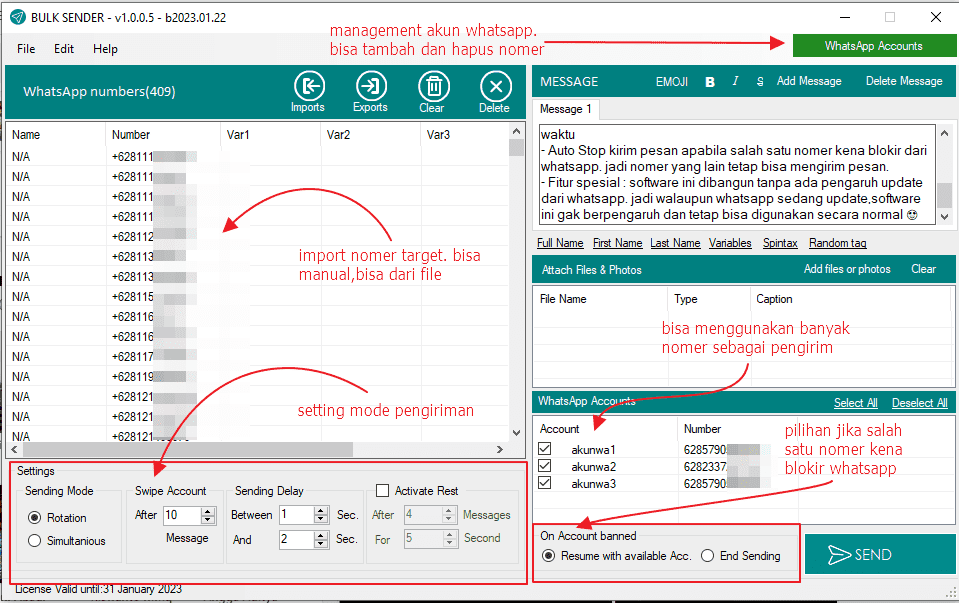Toggle italic text formatting
This screenshot has height=603, width=959.
[x=735, y=82]
